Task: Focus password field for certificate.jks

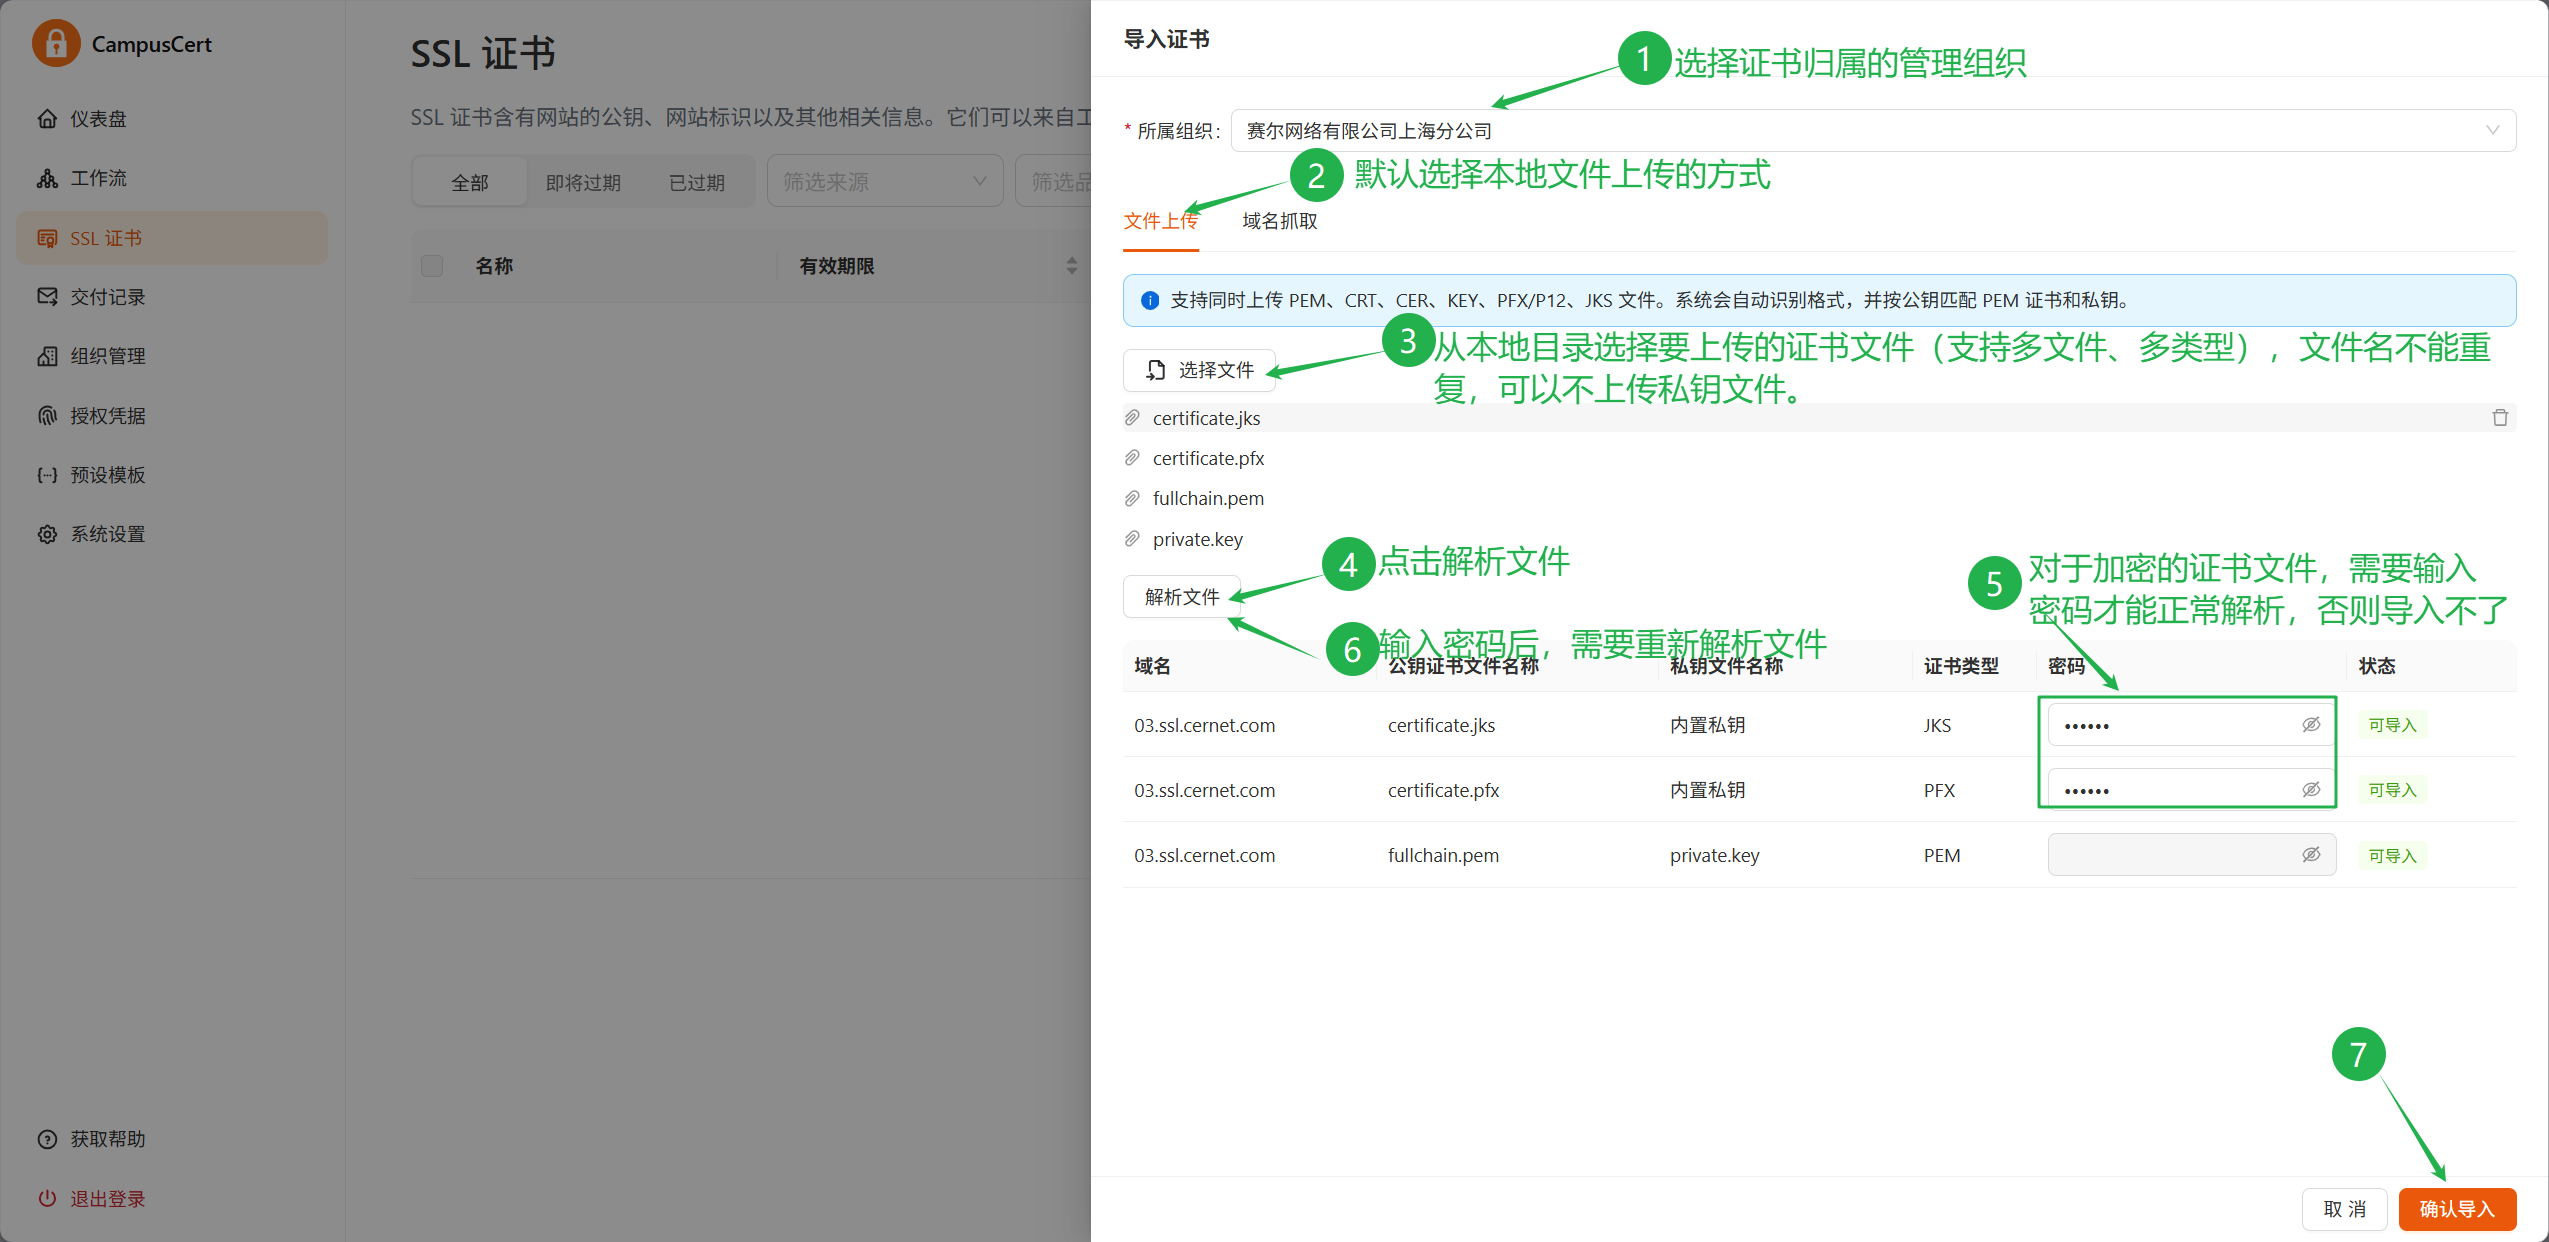Action: click(x=2191, y=725)
